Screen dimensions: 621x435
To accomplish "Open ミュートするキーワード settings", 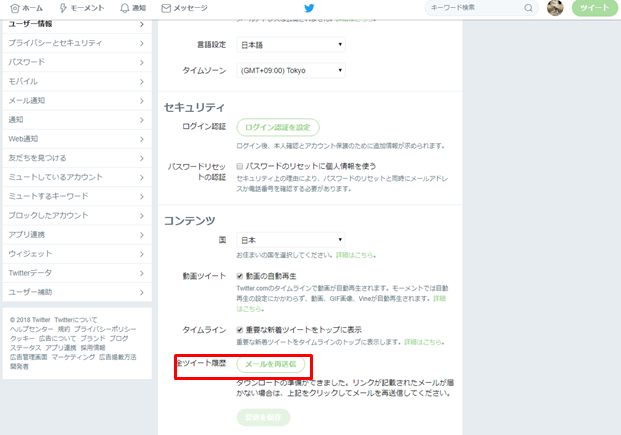I will tap(77, 196).
